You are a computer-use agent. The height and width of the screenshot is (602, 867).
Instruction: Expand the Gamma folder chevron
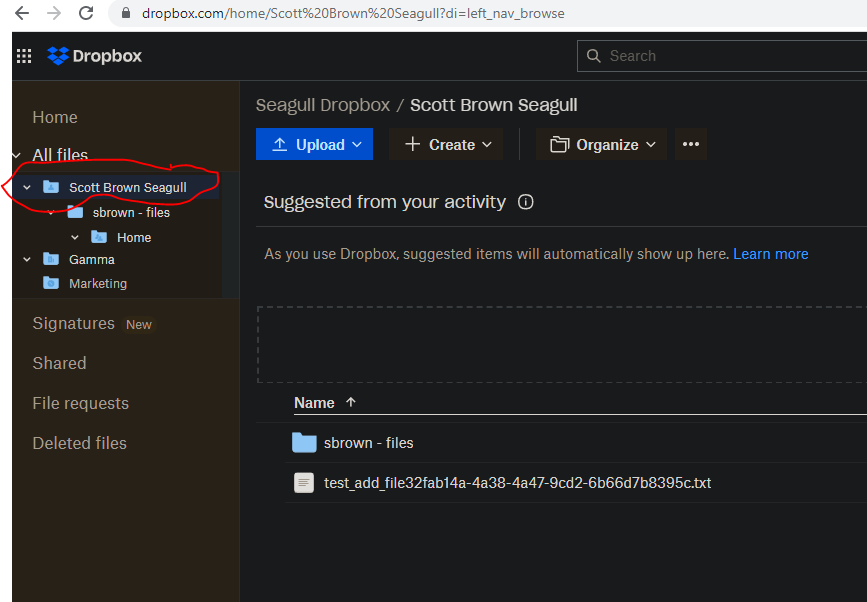27,259
